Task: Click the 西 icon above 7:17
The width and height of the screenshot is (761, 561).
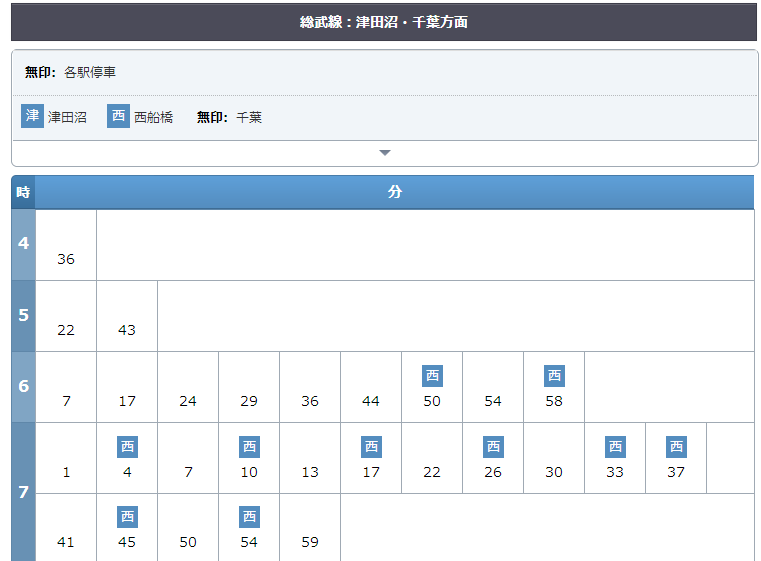Action: coord(371,447)
